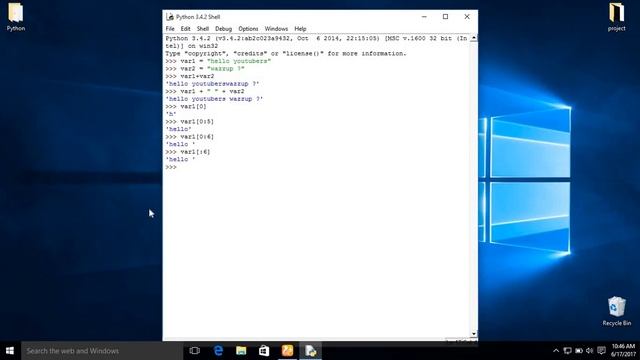Click output 'hello youtuberswazzup ?'
The width and height of the screenshot is (640, 360).
(x=212, y=84)
